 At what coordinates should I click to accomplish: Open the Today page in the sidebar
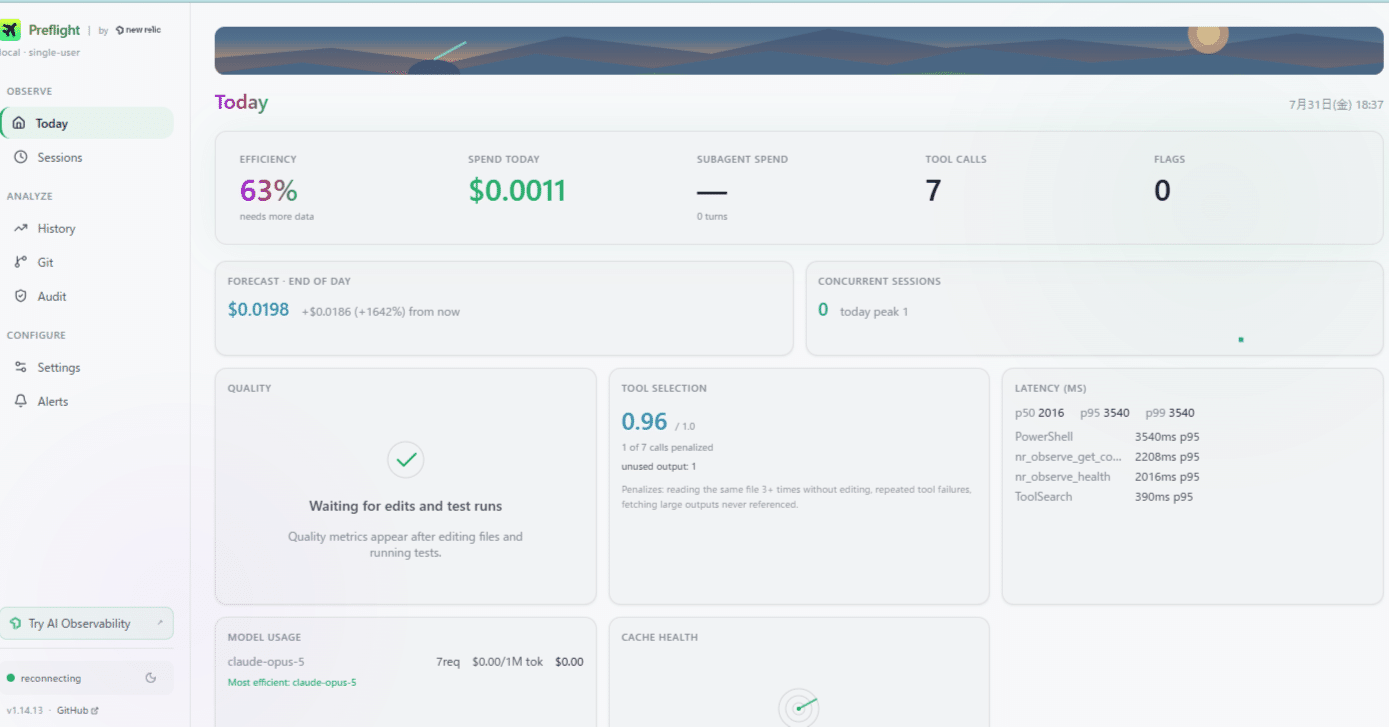[87, 123]
